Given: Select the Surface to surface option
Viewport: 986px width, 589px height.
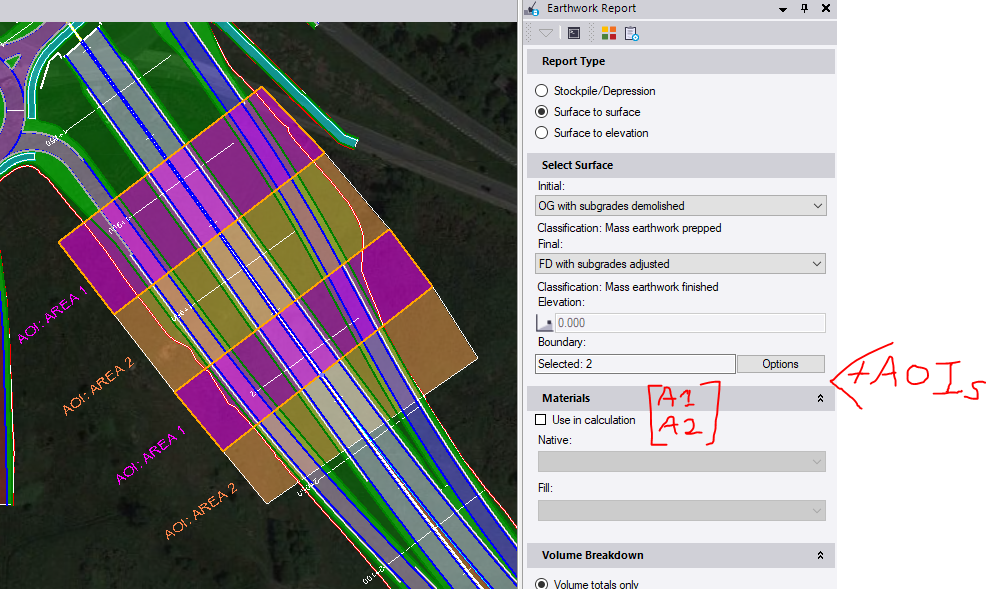Looking at the screenshot, I should (542, 112).
